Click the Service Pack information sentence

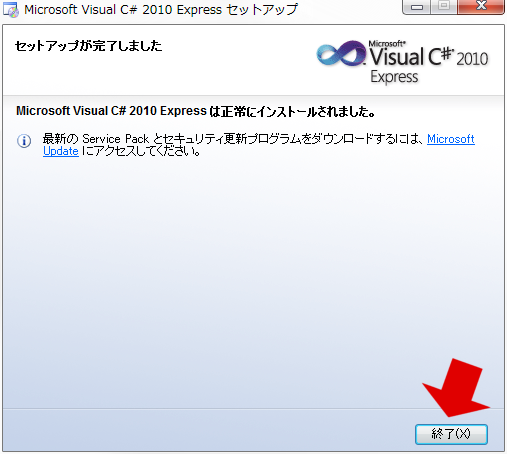coord(259,145)
